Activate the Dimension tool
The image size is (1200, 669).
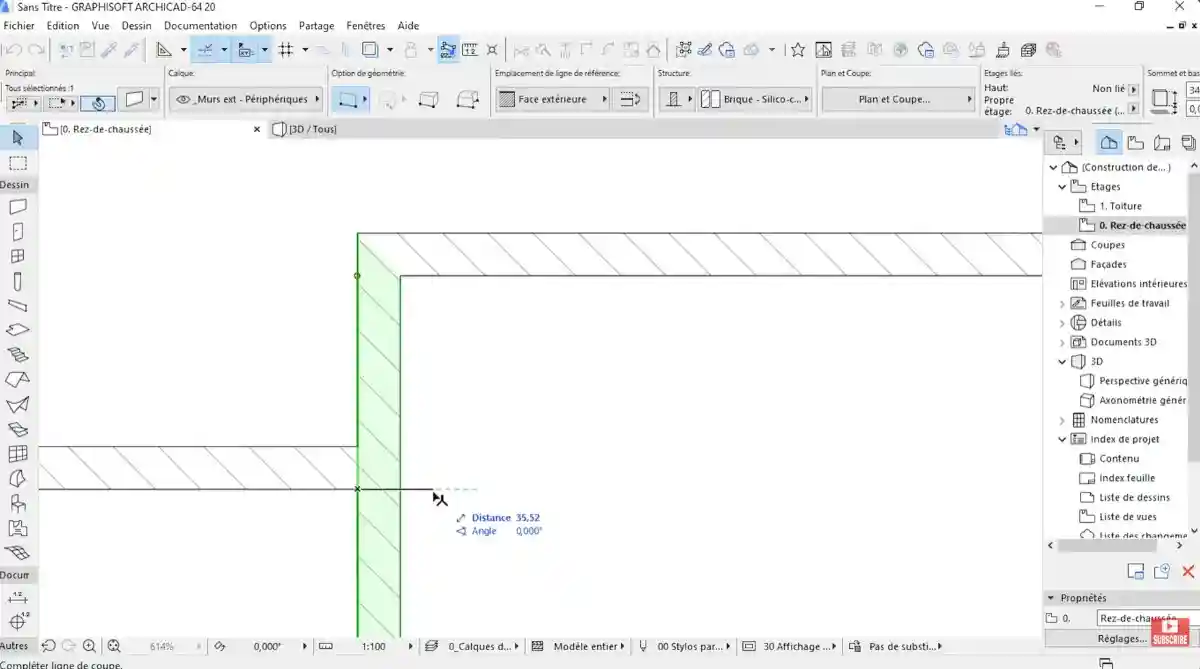[x=18, y=597]
